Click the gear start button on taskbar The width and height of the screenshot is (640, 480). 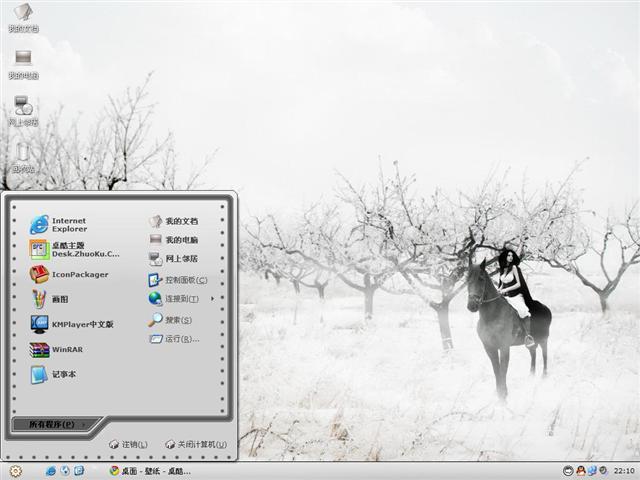pyautogui.click(x=16, y=471)
